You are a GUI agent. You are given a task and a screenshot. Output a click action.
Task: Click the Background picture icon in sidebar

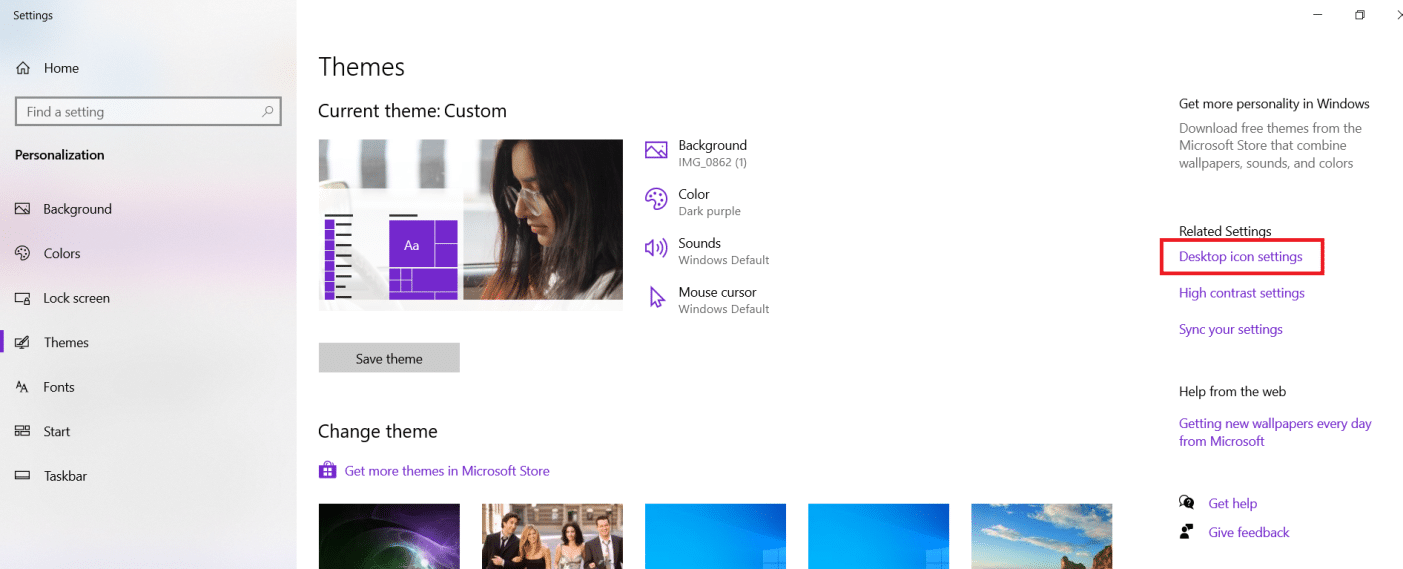pos(23,209)
